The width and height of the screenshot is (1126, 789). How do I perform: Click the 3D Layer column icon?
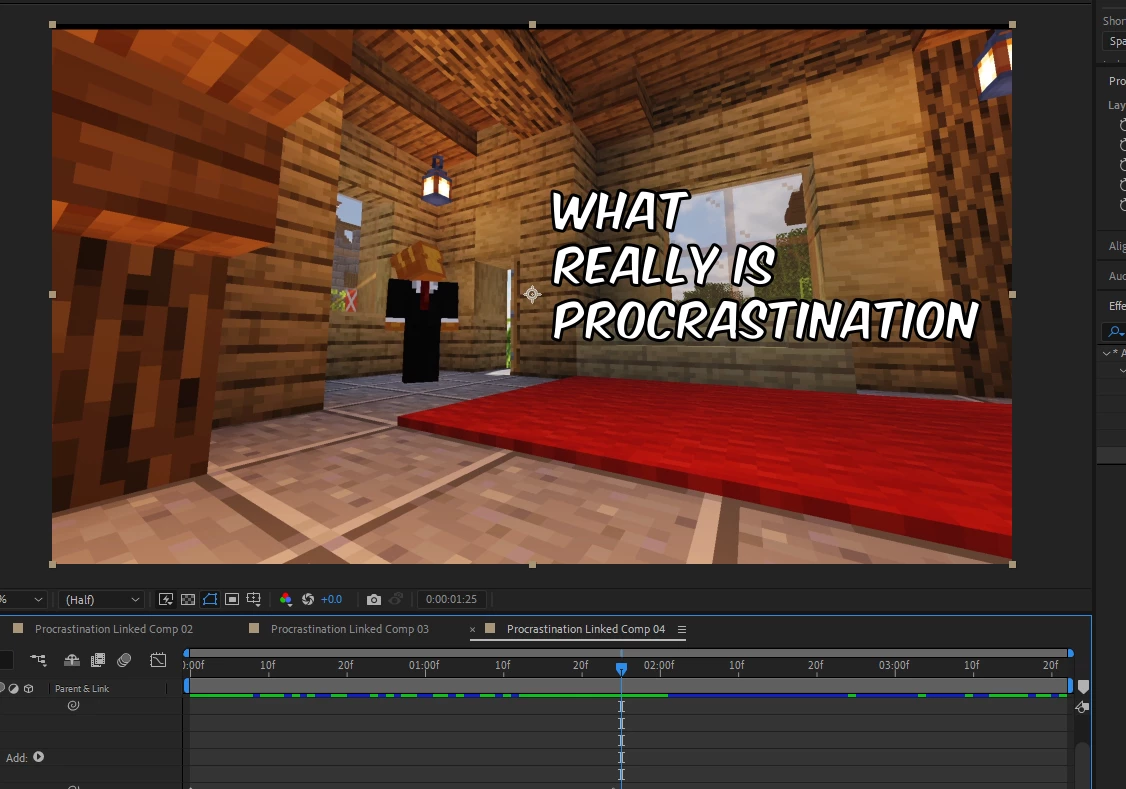(29, 688)
